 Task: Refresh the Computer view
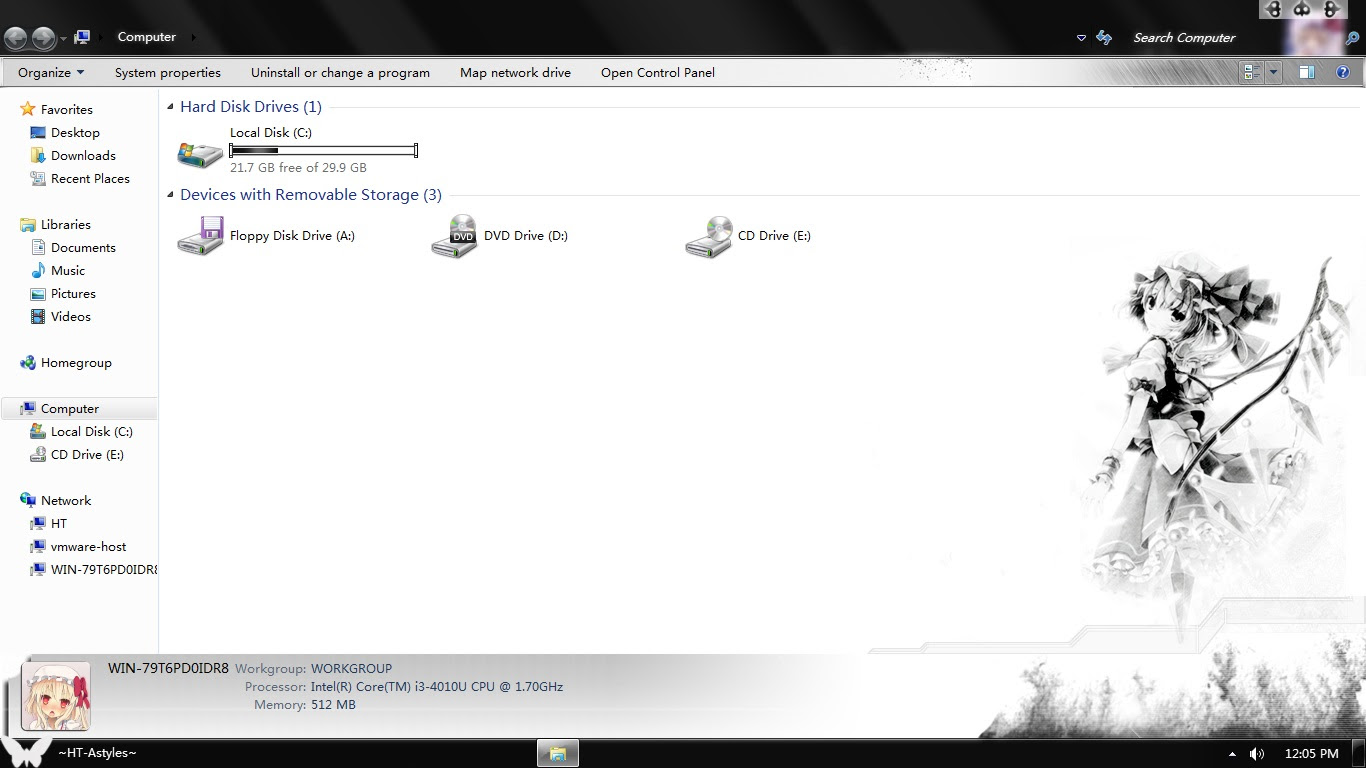[x=1104, y=37]
